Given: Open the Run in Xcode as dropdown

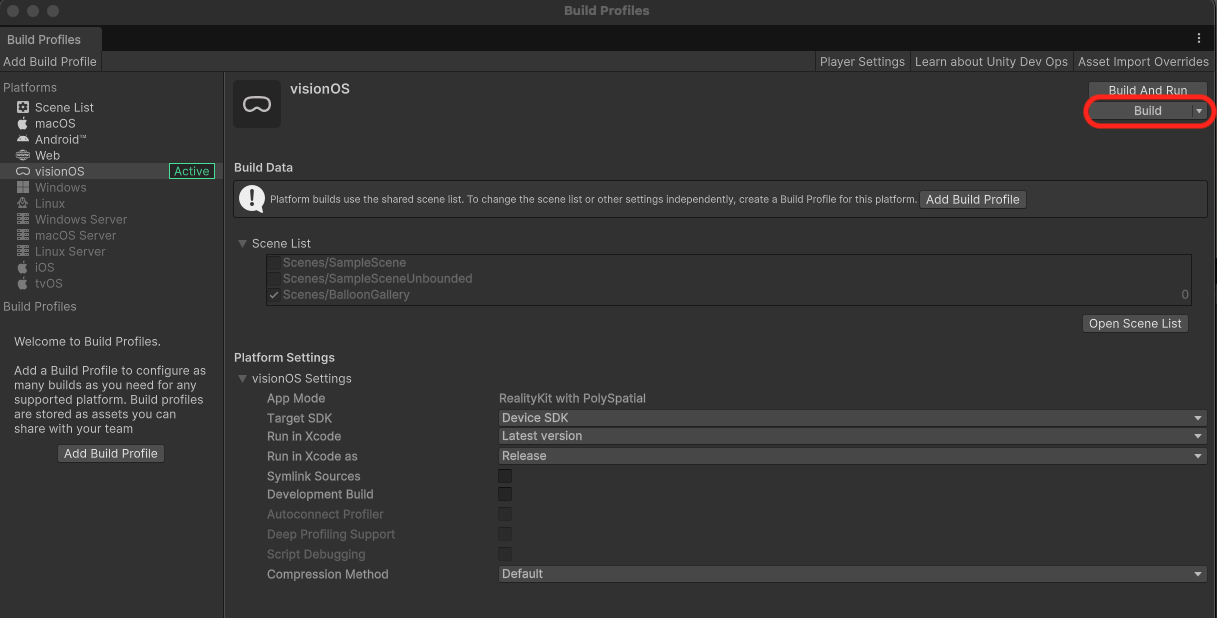Looking at the screenshot, I should (x=850, y=455).
